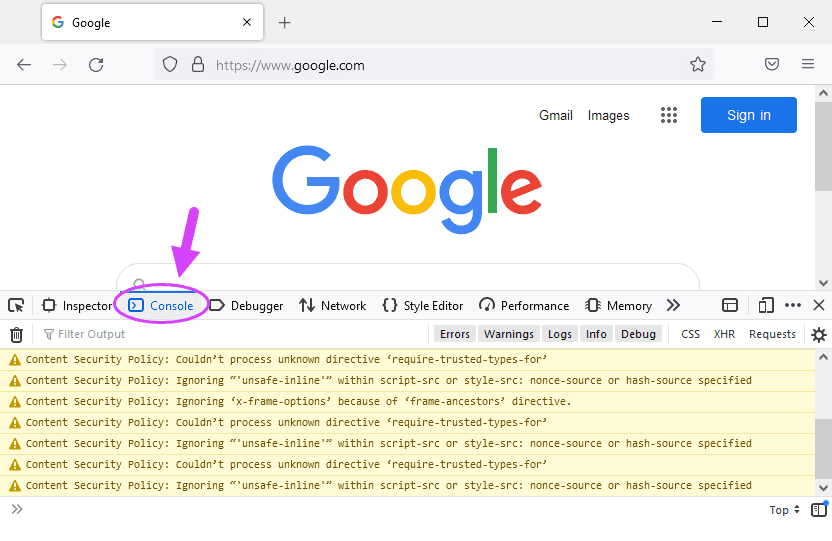Click the Sign in button

click(x=748, y=115)
